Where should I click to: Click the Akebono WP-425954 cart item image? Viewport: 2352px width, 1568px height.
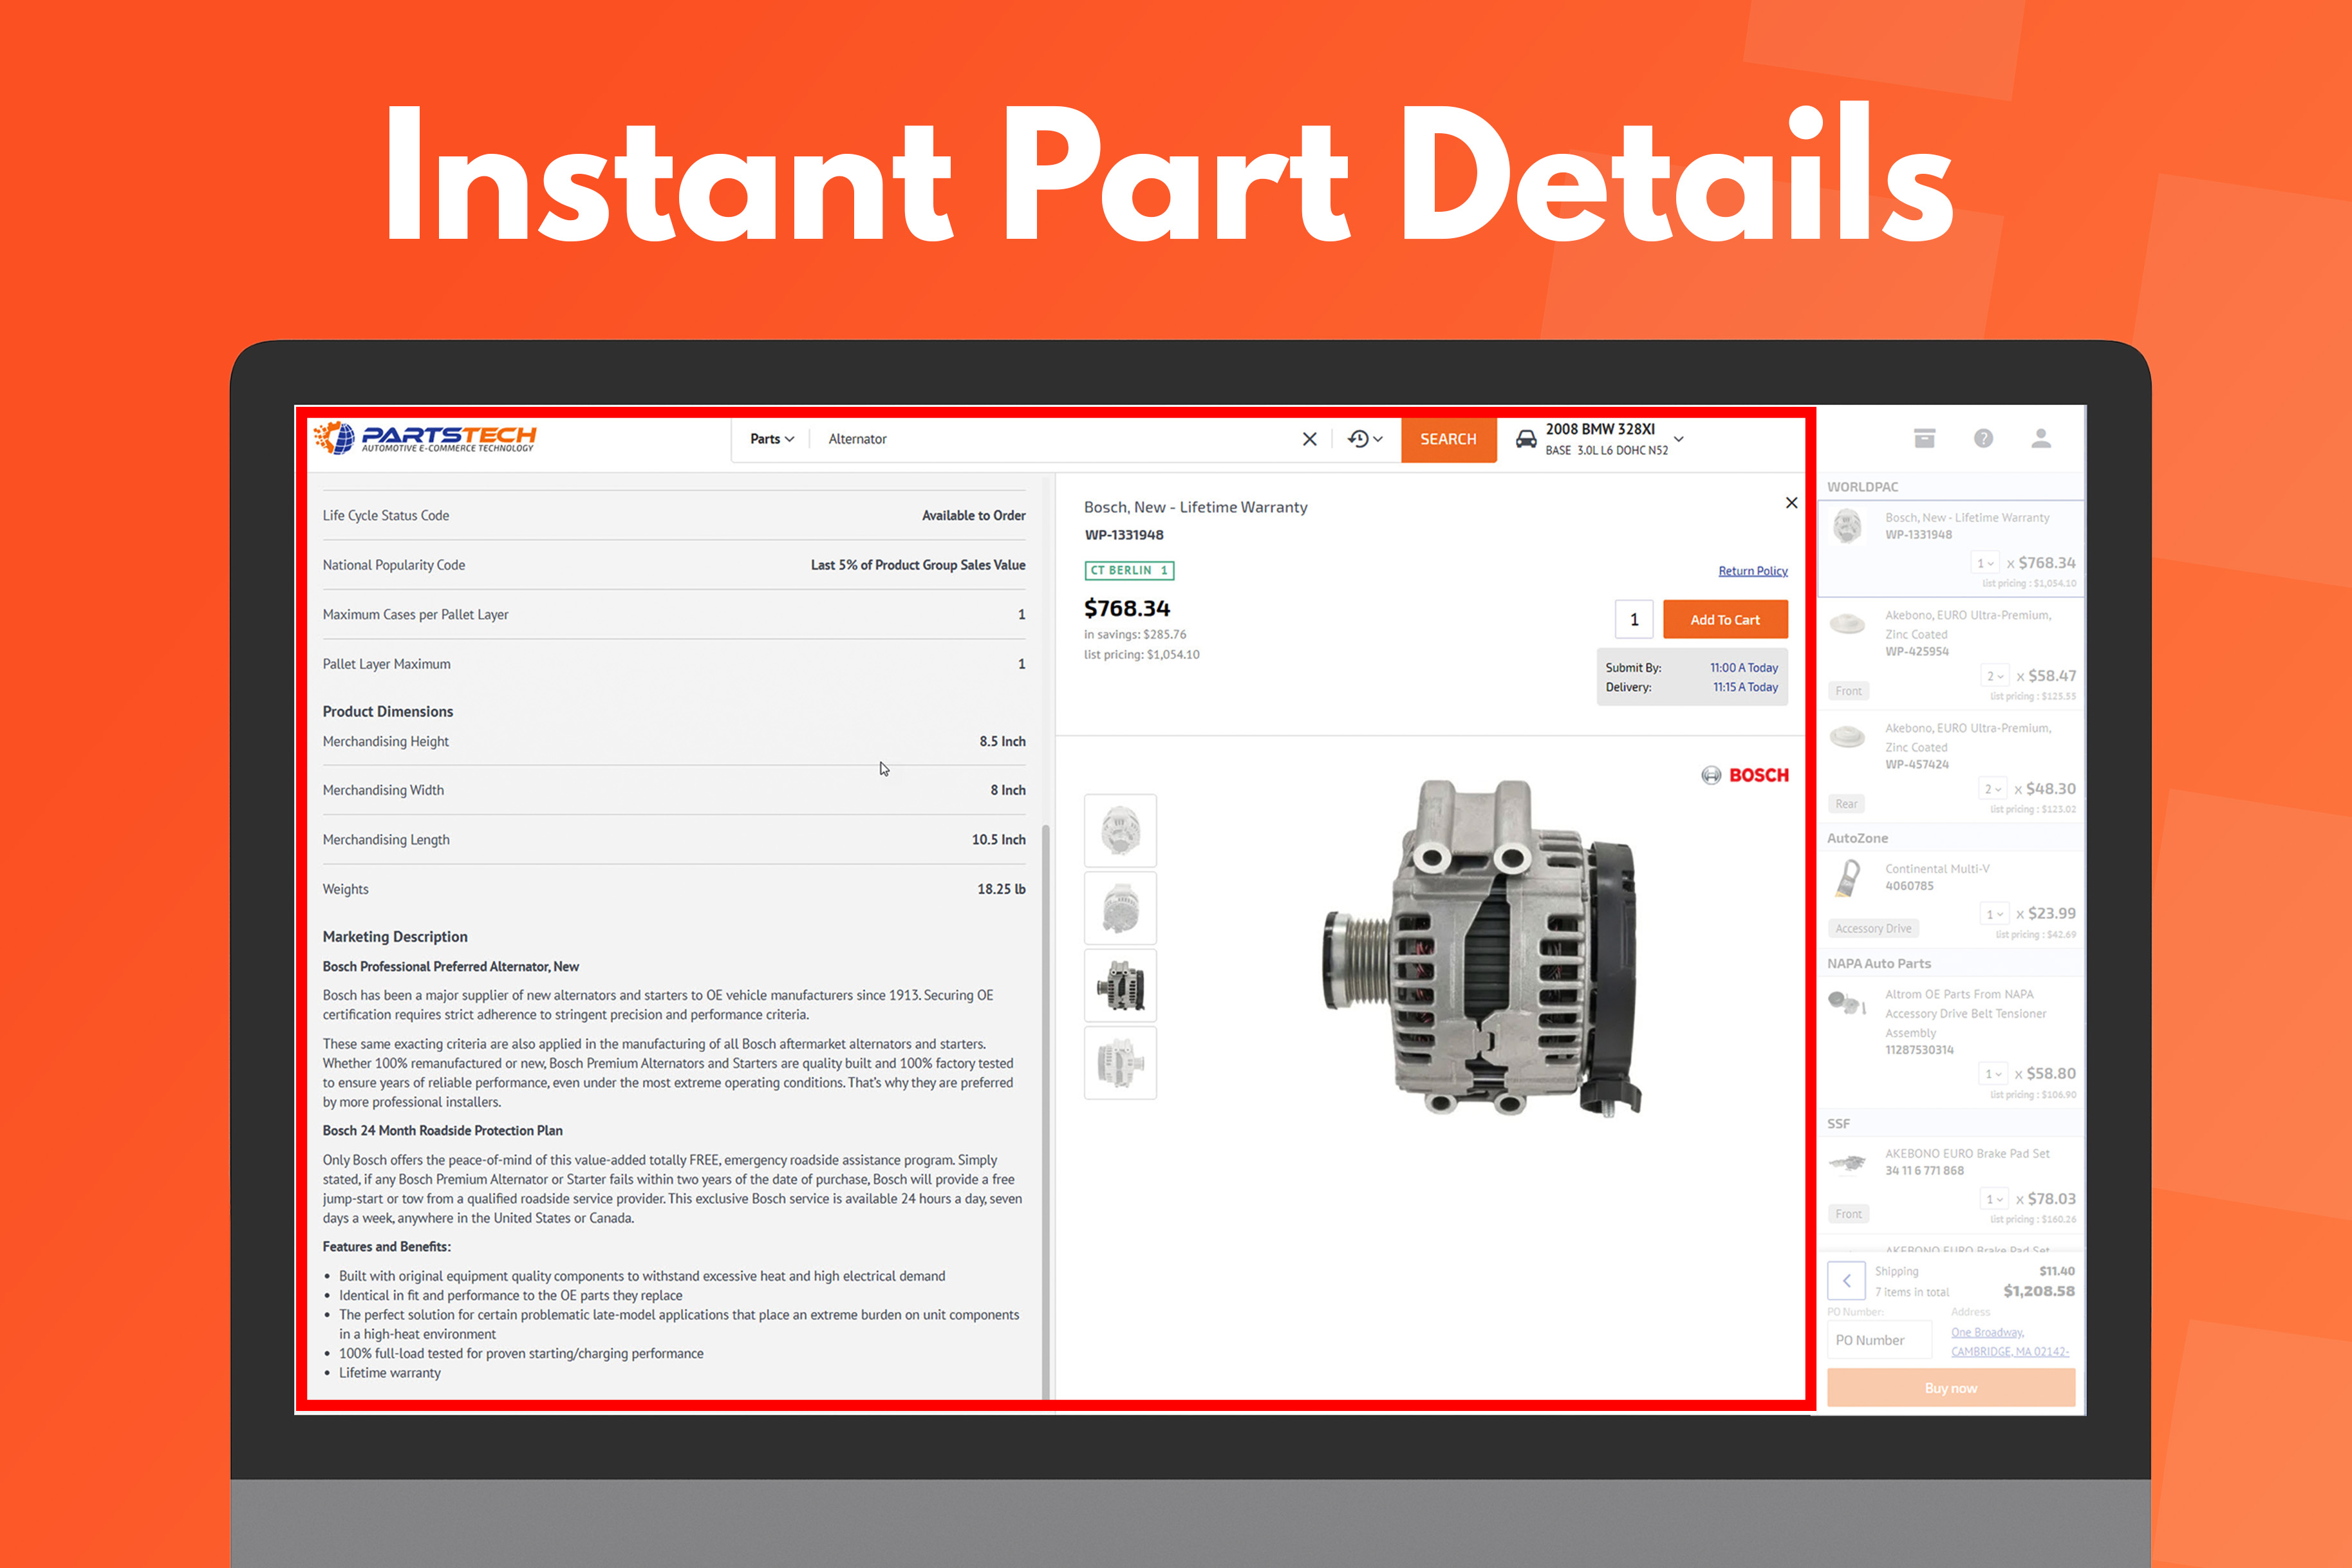click(1847, 624)
